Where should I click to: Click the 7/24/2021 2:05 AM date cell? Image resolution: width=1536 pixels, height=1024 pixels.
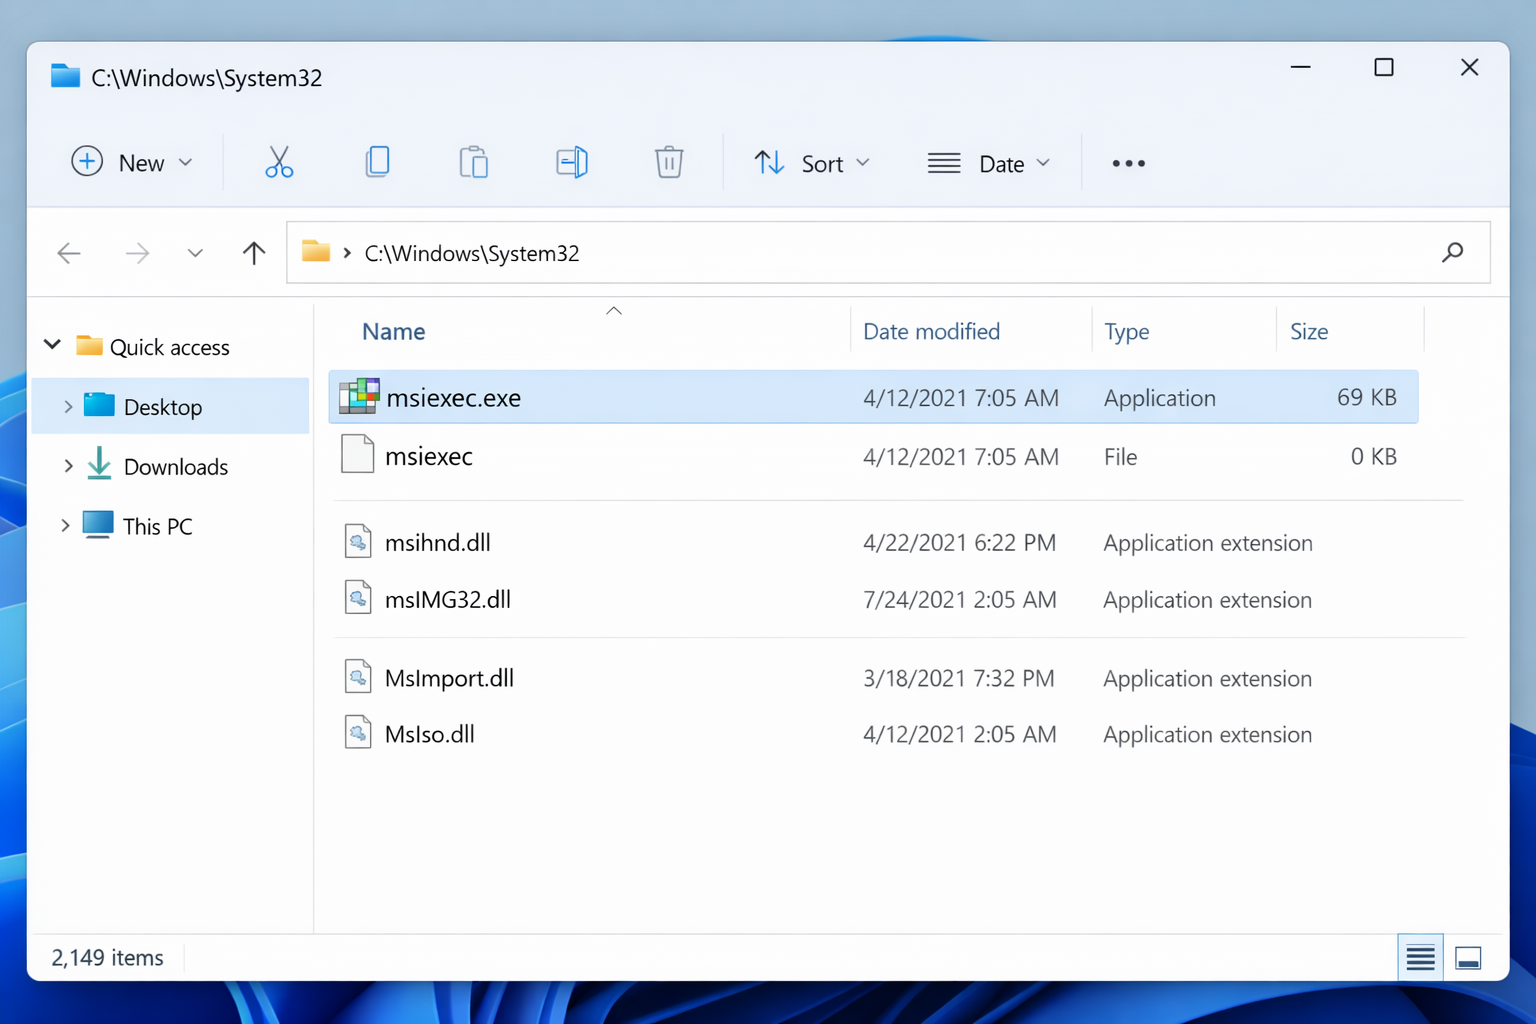(959, 600)
